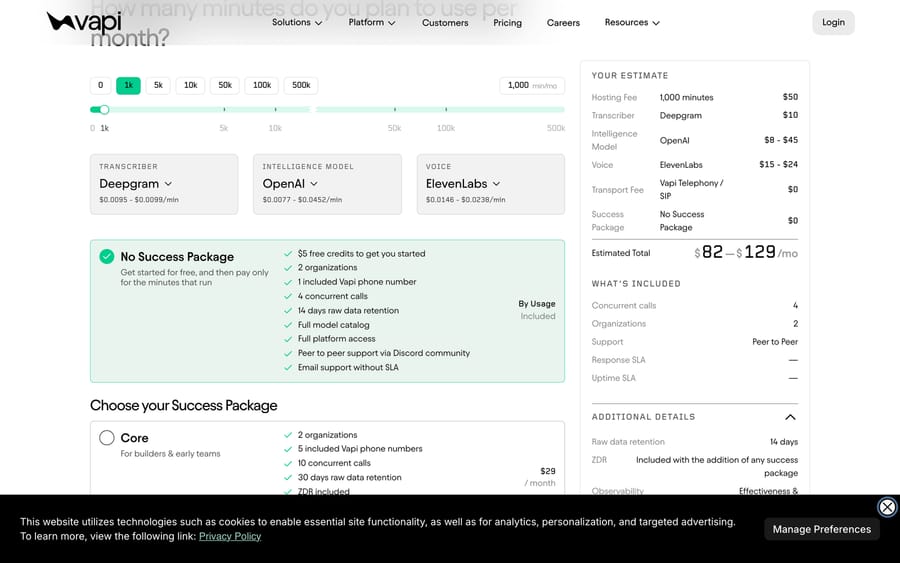The image size is (900, 563).
Task: Click the slider track at the 100k mark
Action: (x=446, y=110)
